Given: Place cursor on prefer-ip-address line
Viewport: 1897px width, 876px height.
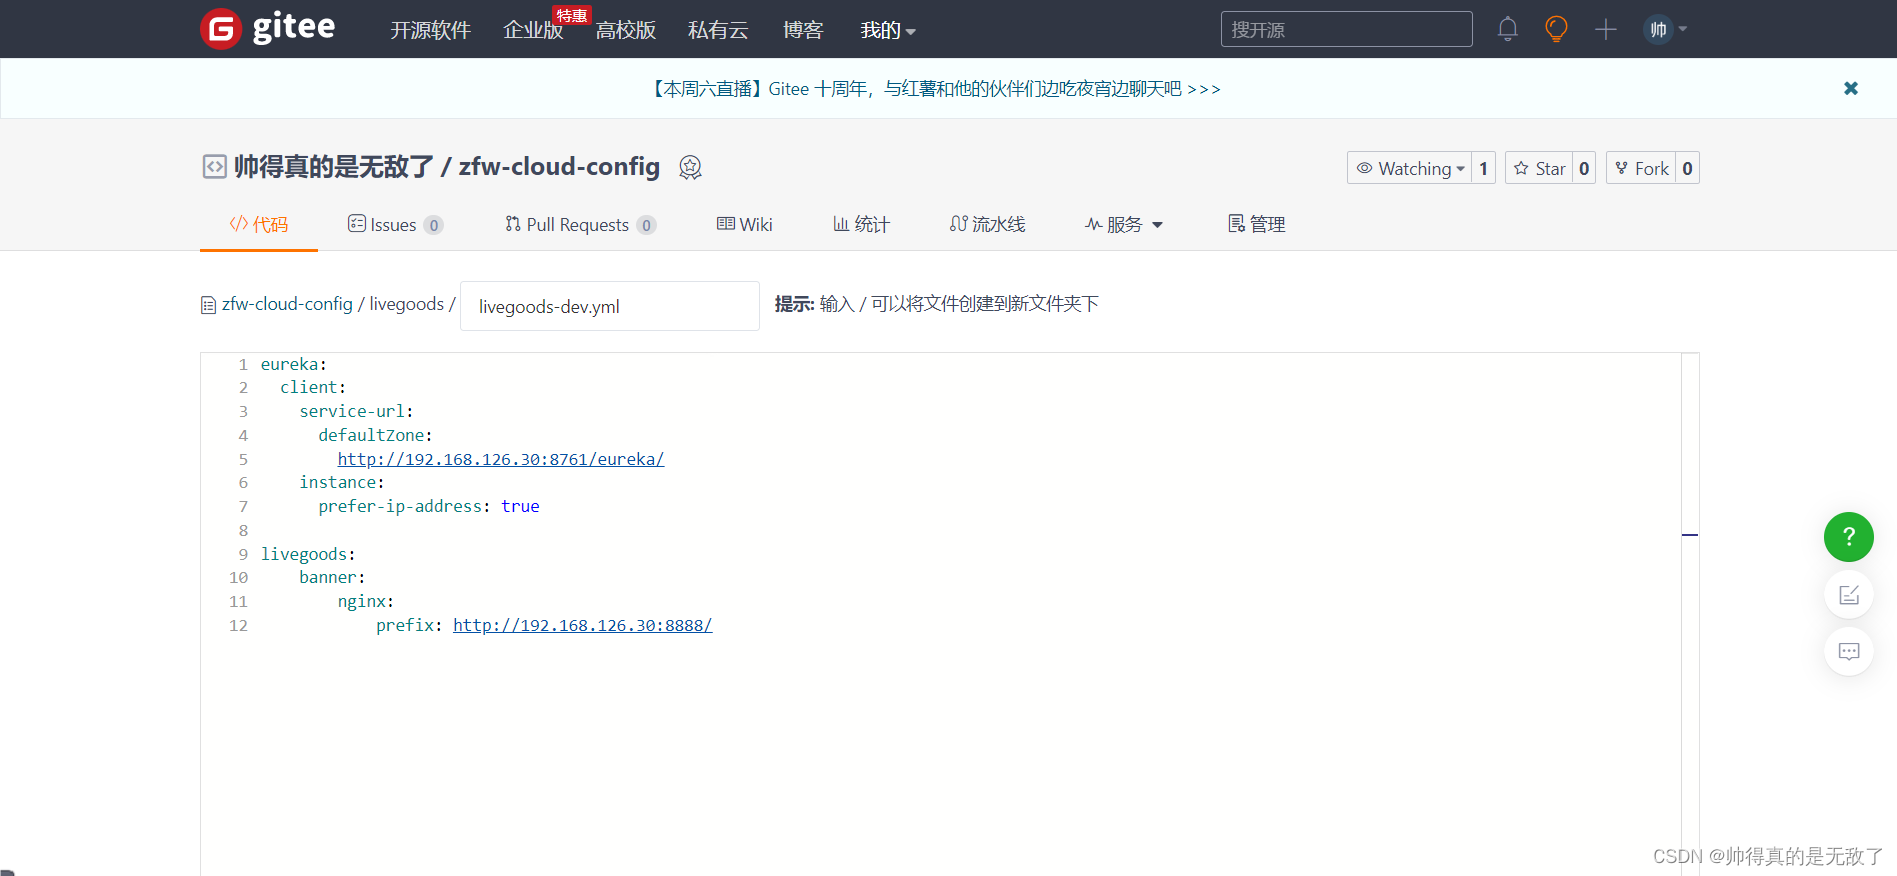Looking at the screenshot, I should 429,506.
